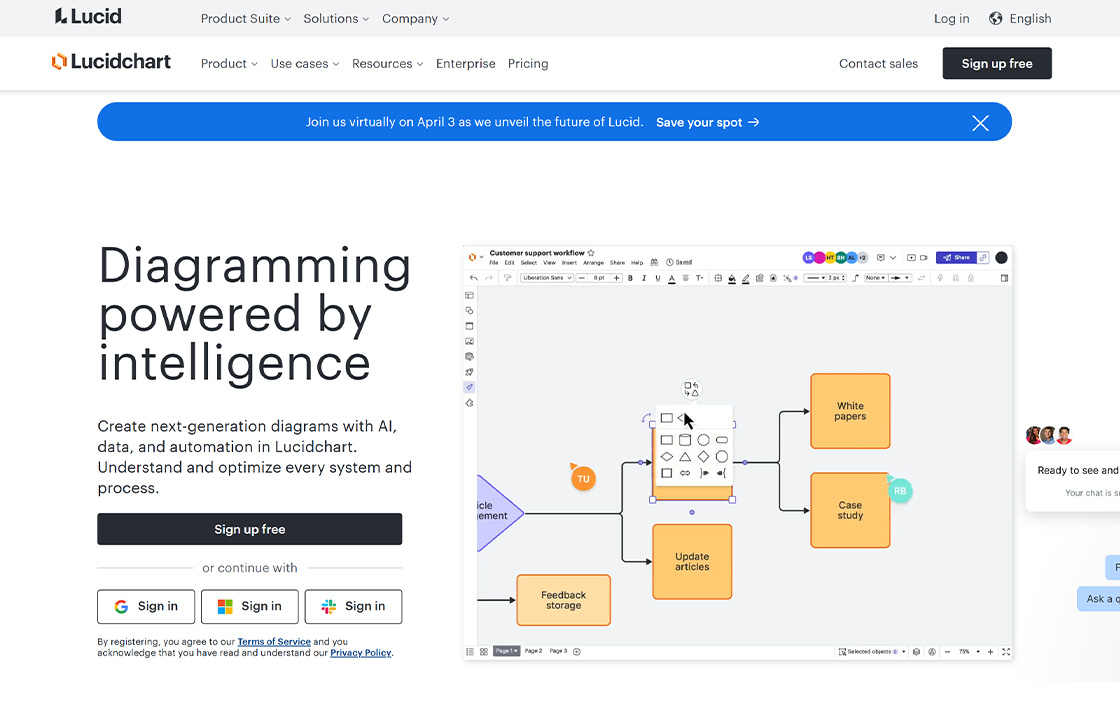Click the text color icon in the toolbar

click(671, 279)
